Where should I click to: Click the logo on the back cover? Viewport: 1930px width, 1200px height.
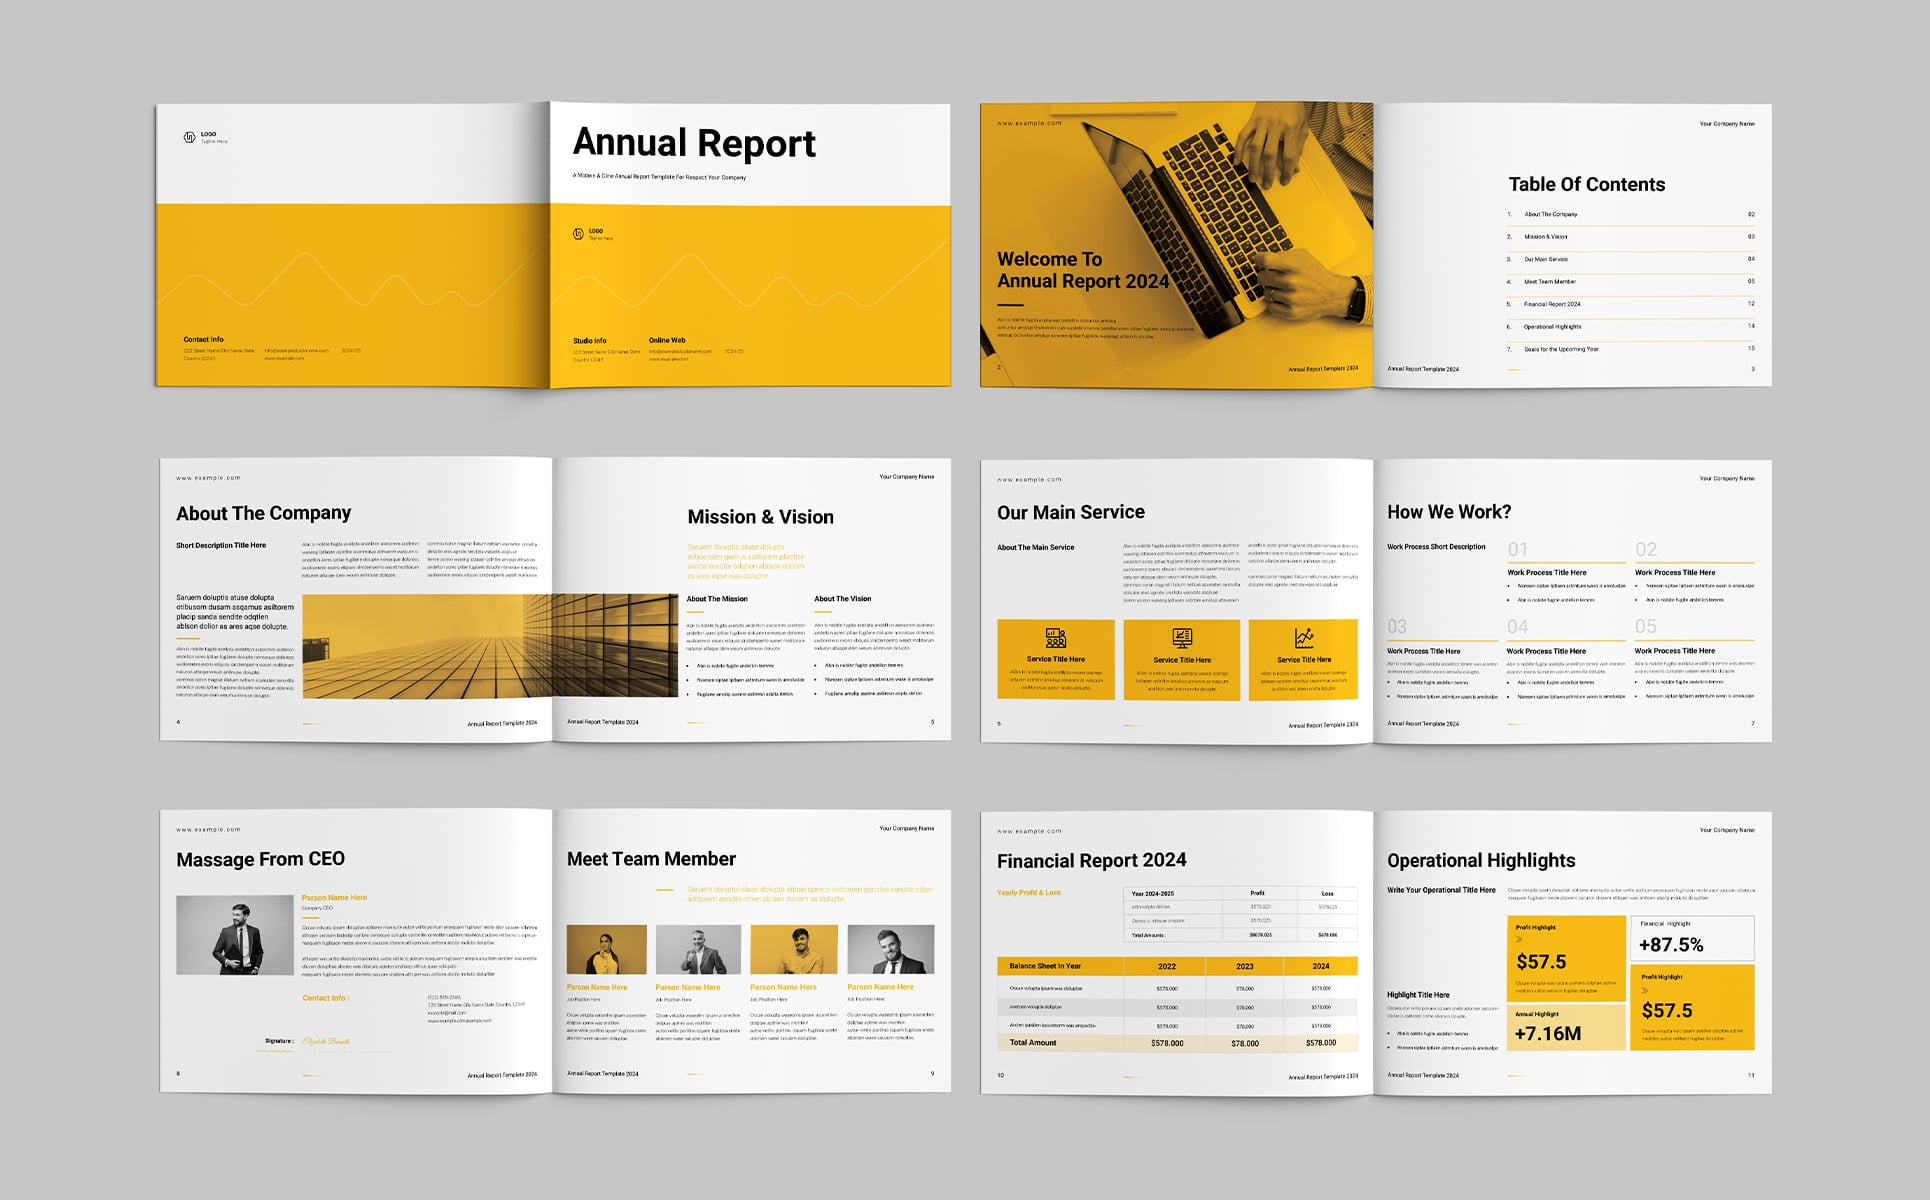(189, 137)
